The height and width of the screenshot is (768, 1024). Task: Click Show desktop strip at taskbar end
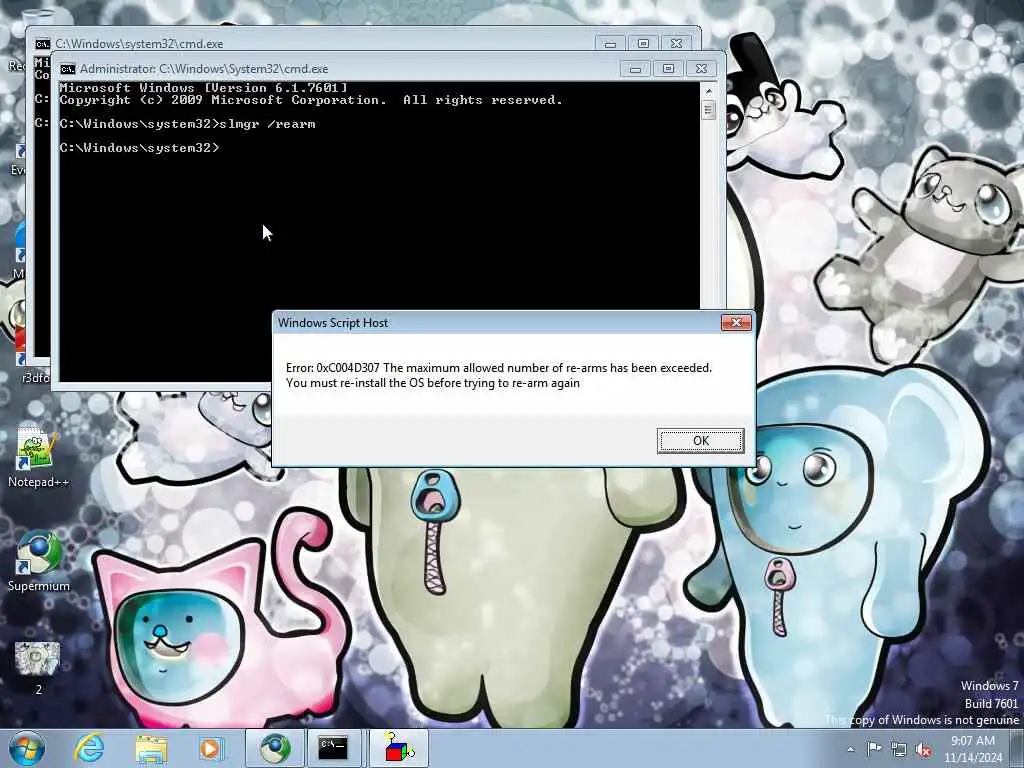(x=1017, y=748)
